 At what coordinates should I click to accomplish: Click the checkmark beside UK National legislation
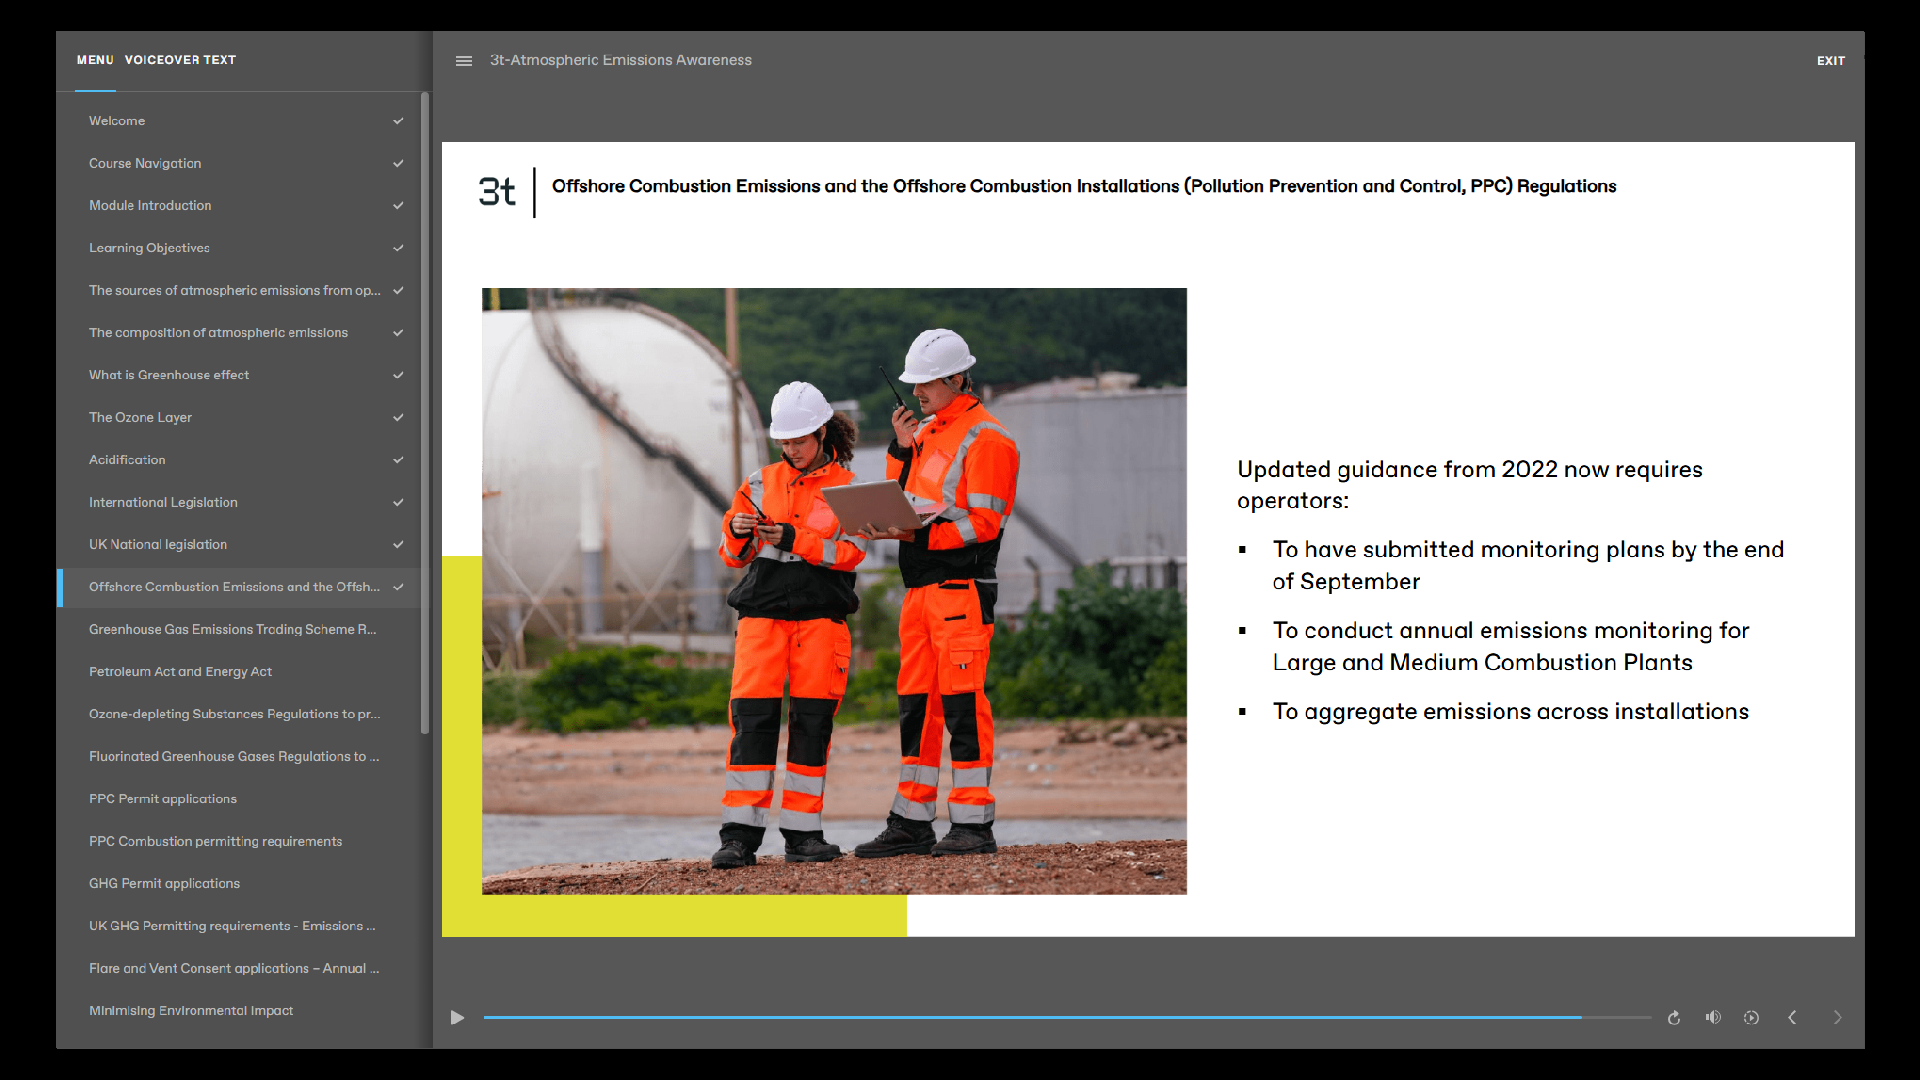(x=398, y=544)
